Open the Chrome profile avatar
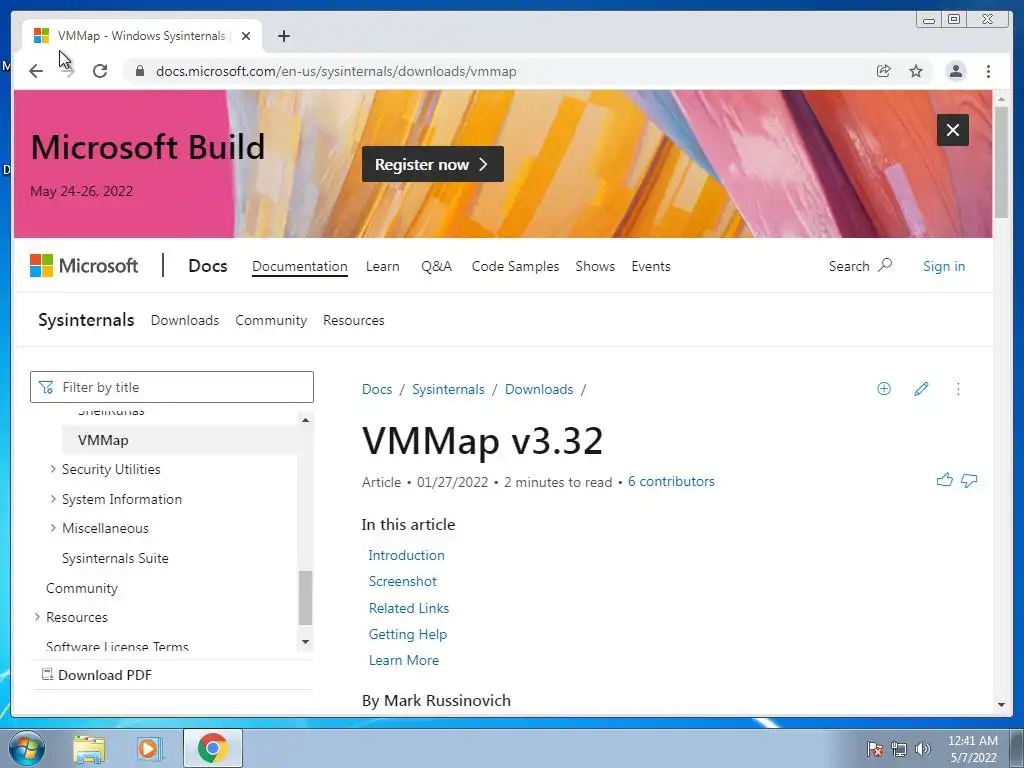Viewport: 1024px width, 768px height. click(955, 71)
